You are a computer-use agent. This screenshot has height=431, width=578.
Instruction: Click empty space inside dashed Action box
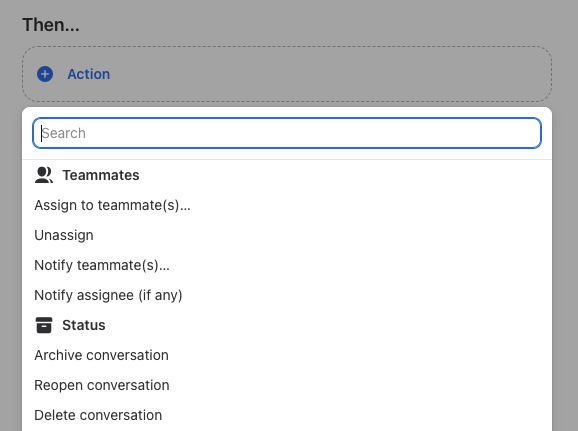click(x=332, y=74)
